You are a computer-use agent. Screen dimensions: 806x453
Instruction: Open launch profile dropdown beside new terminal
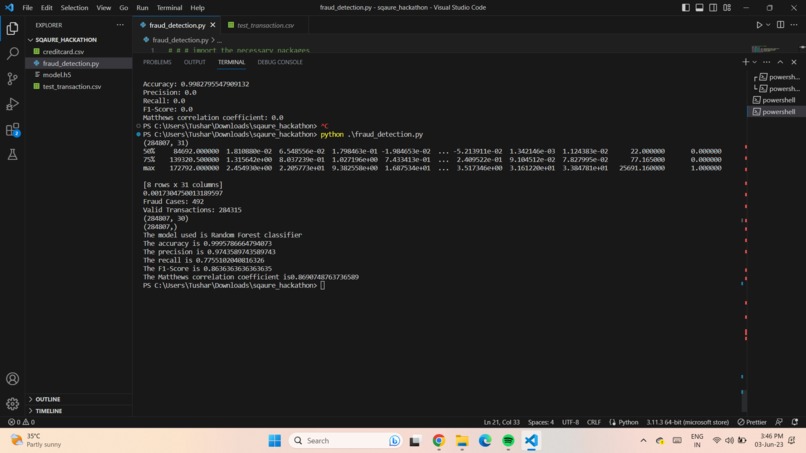pos(755,62)
